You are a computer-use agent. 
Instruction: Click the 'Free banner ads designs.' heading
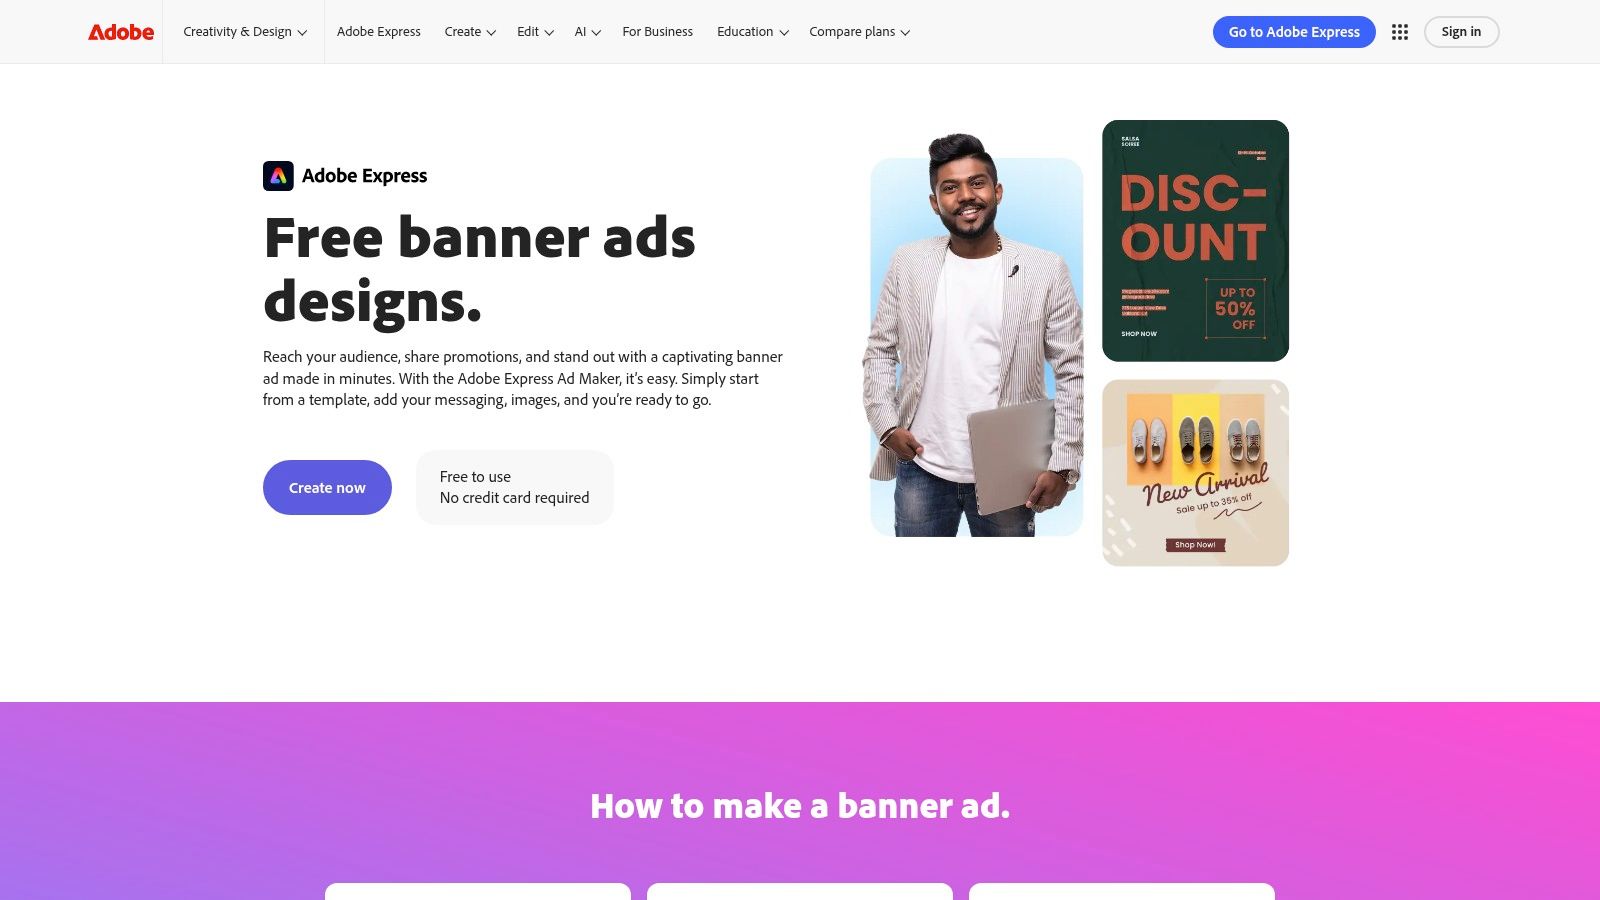480,270
